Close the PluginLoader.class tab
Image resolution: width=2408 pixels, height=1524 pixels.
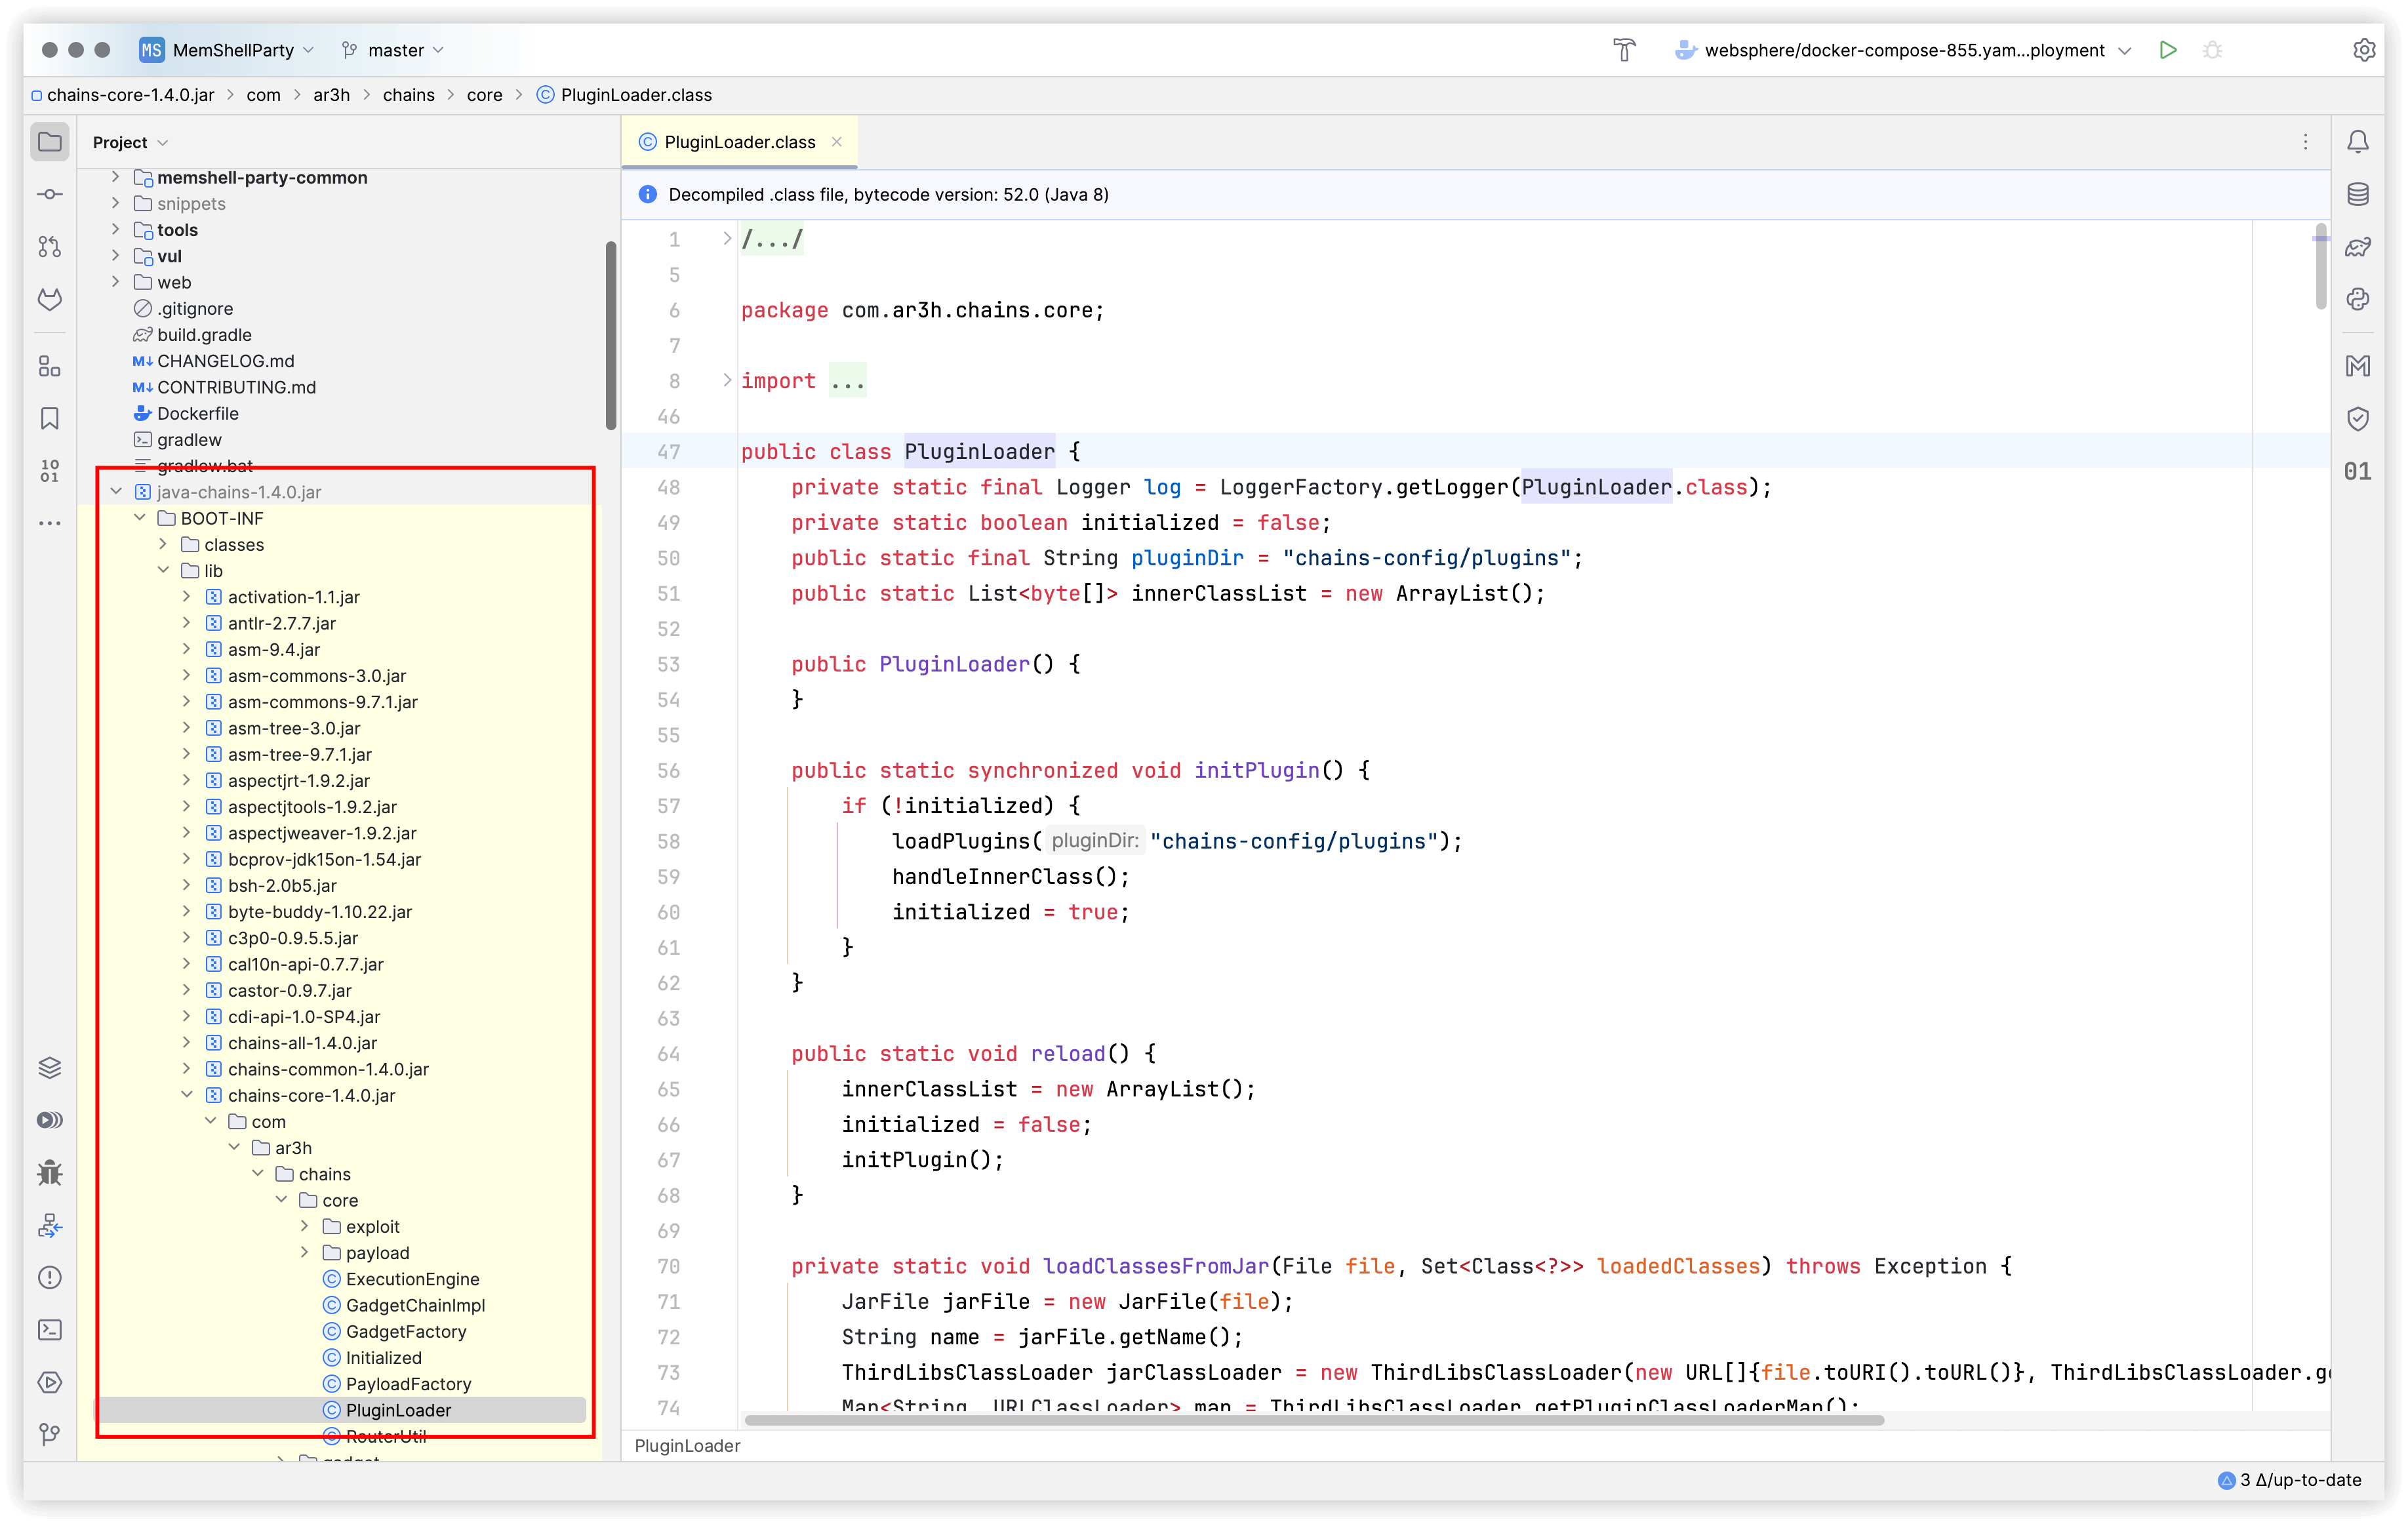click(837, 142)
